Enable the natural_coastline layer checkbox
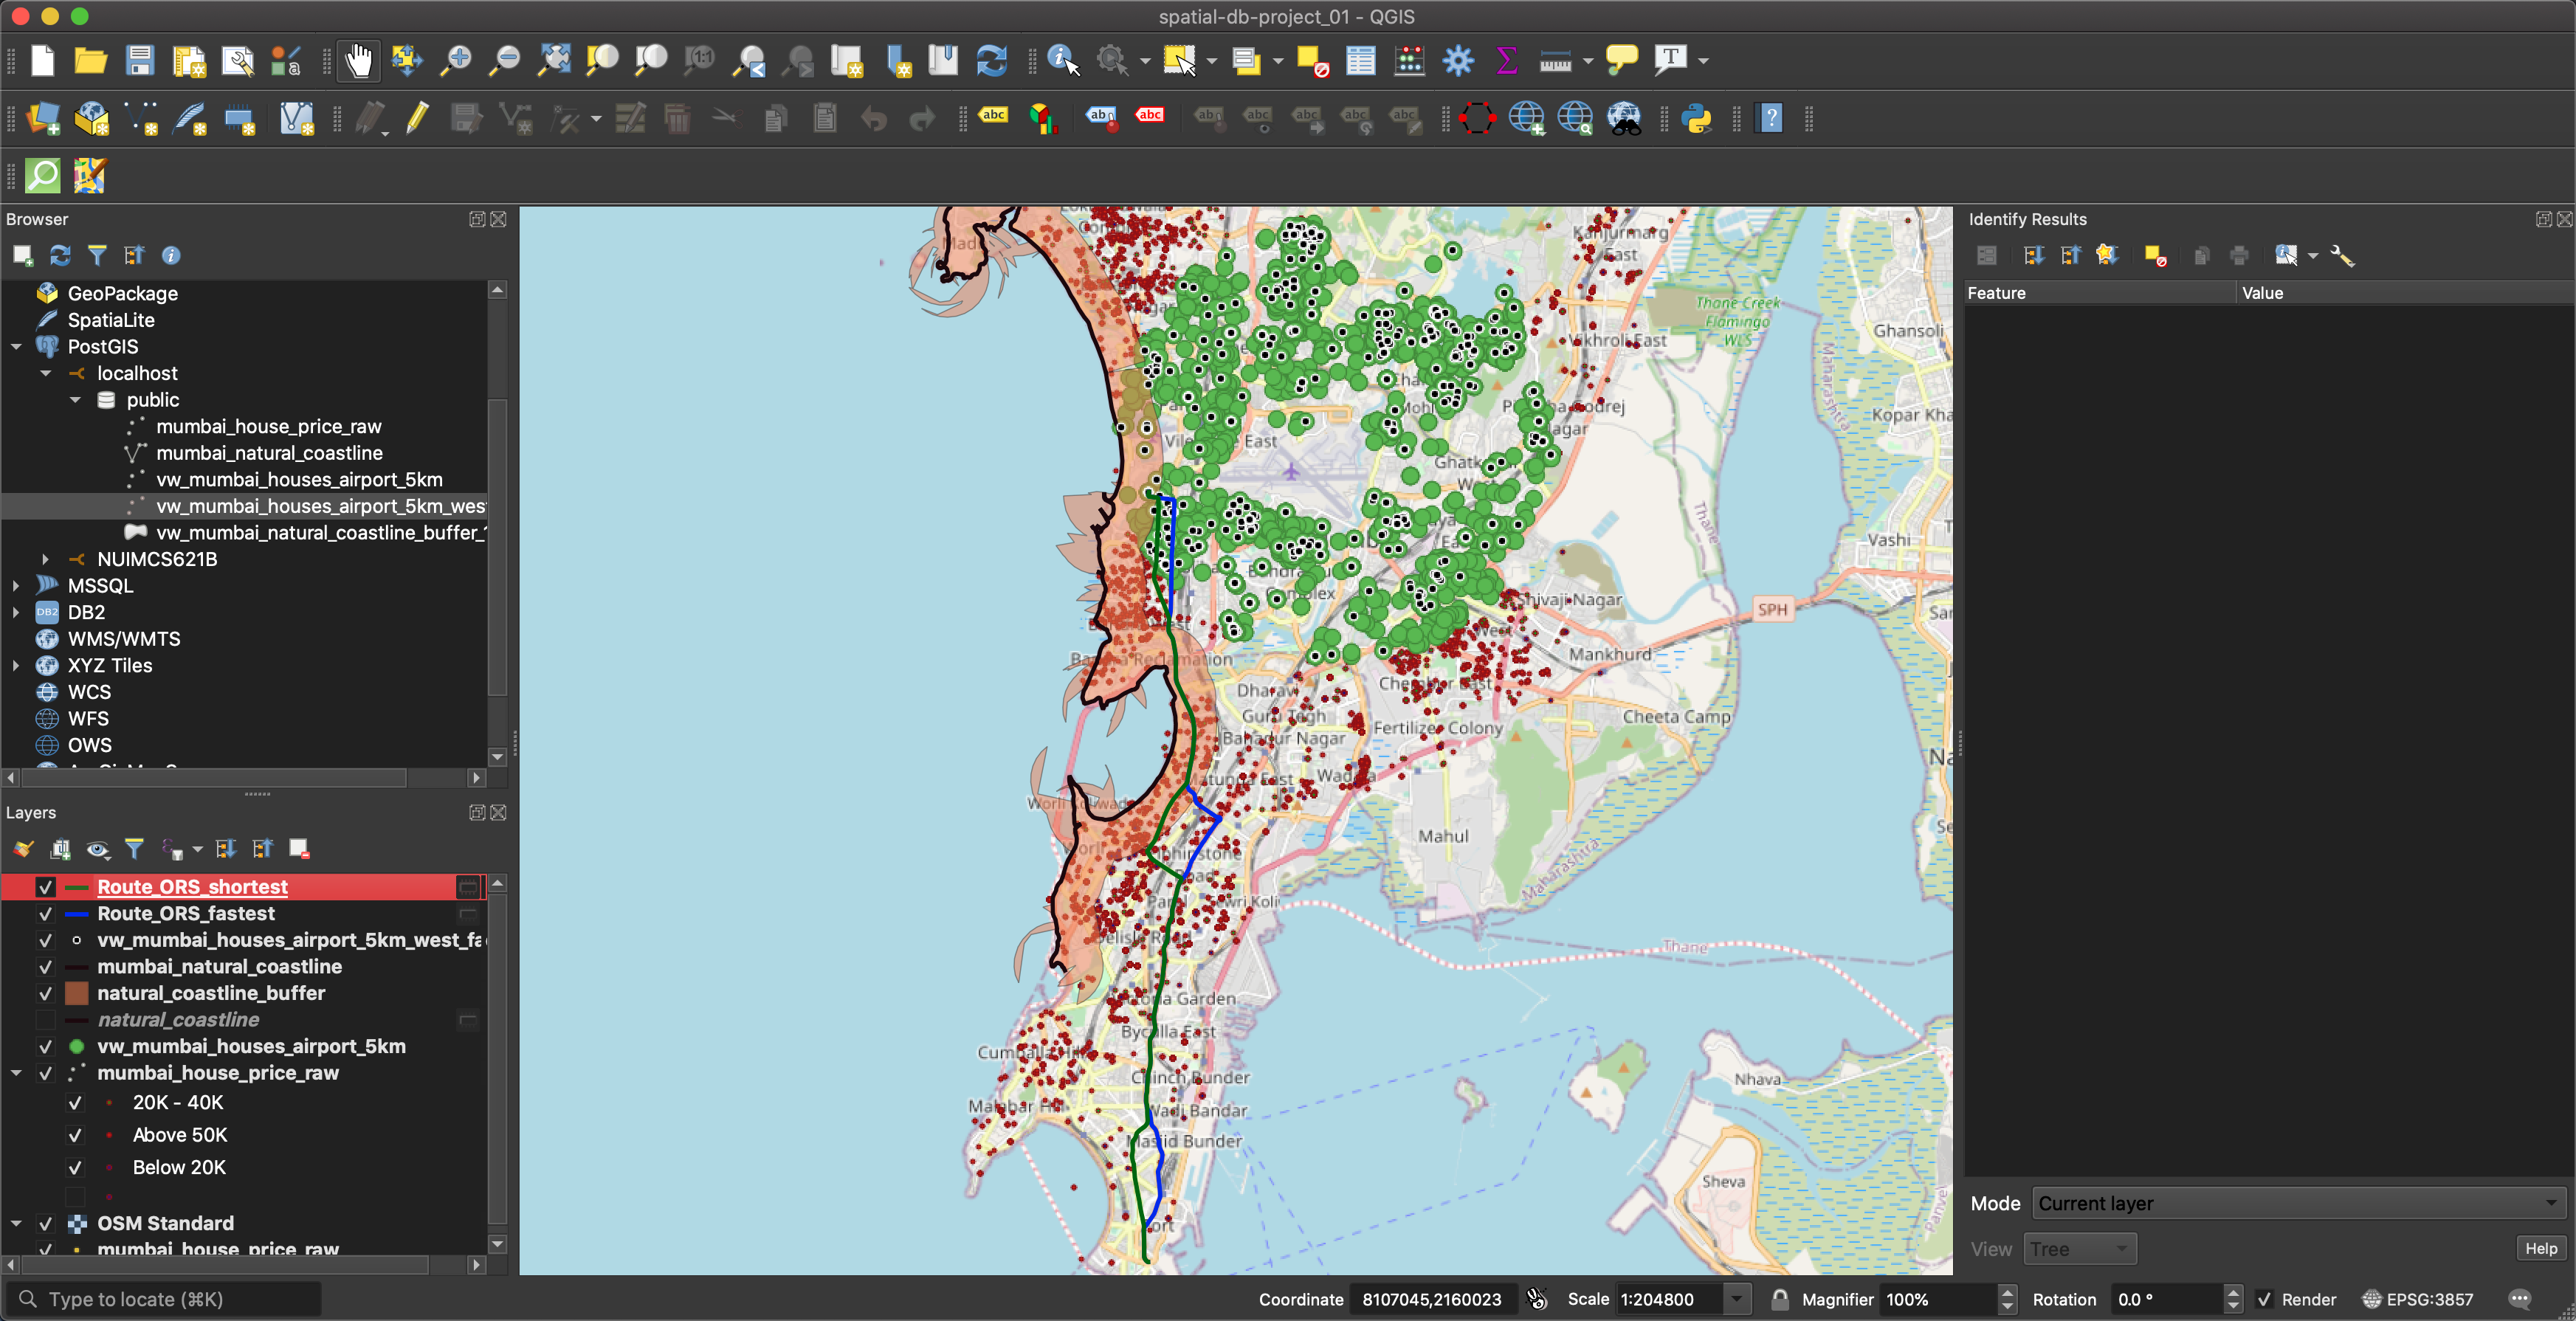 [45, 1019]
